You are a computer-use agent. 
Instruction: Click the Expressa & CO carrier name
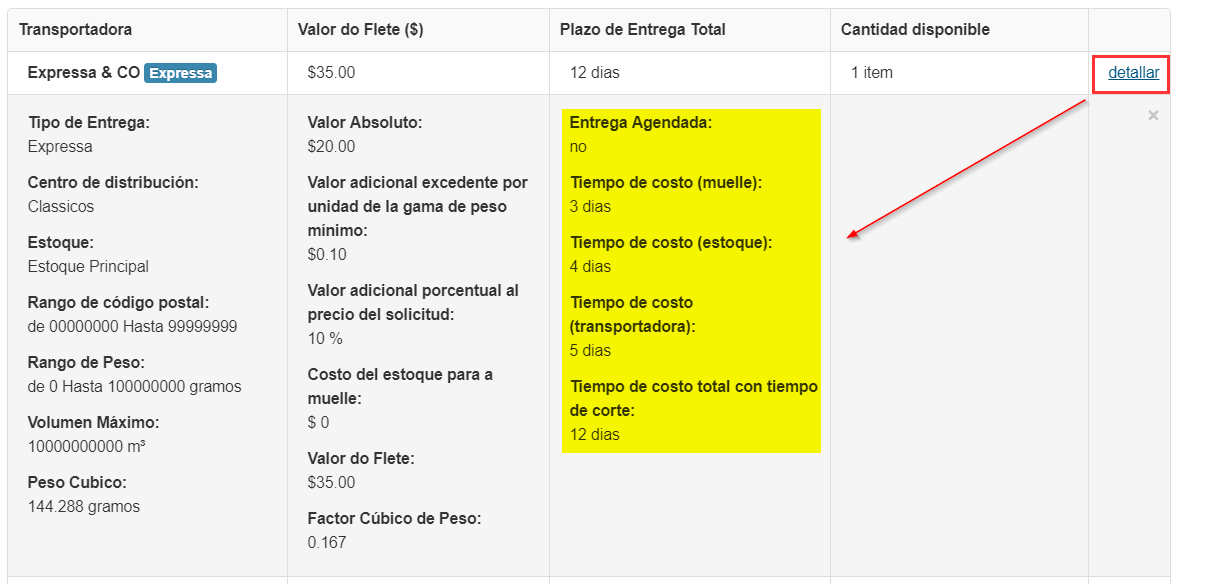coord(84,73)
